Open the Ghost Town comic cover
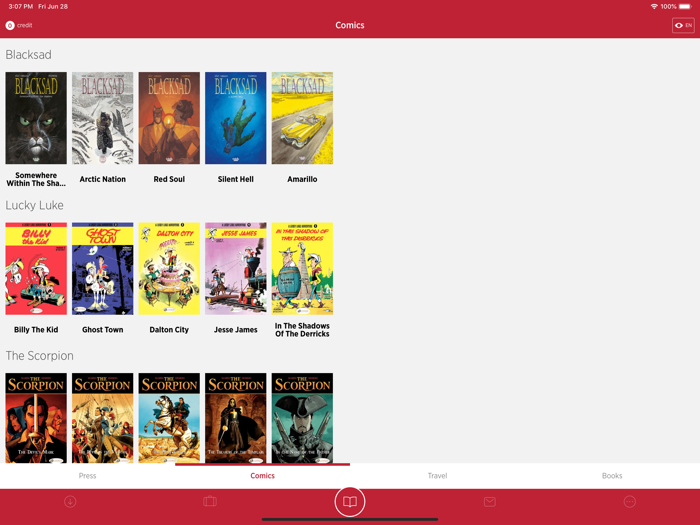 click(103, 269)
